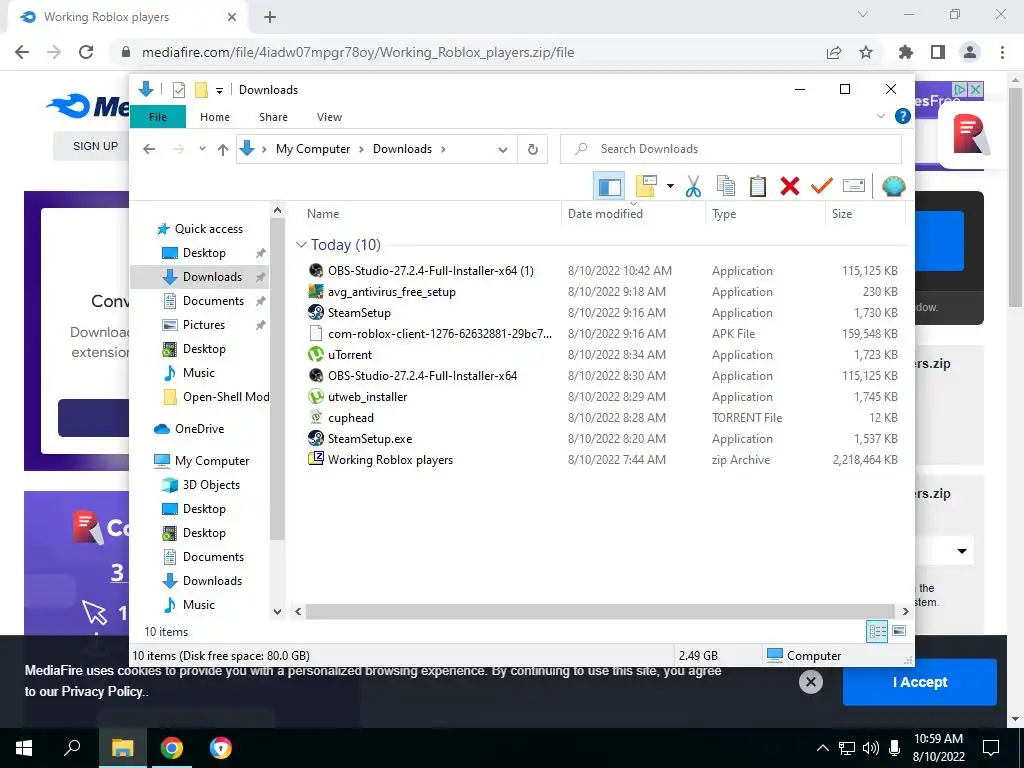The height and width of the screenshot is (768, 1024).
Task: Click the Search Downloads field
Action: pyautogui.click(x=731, y=149)
